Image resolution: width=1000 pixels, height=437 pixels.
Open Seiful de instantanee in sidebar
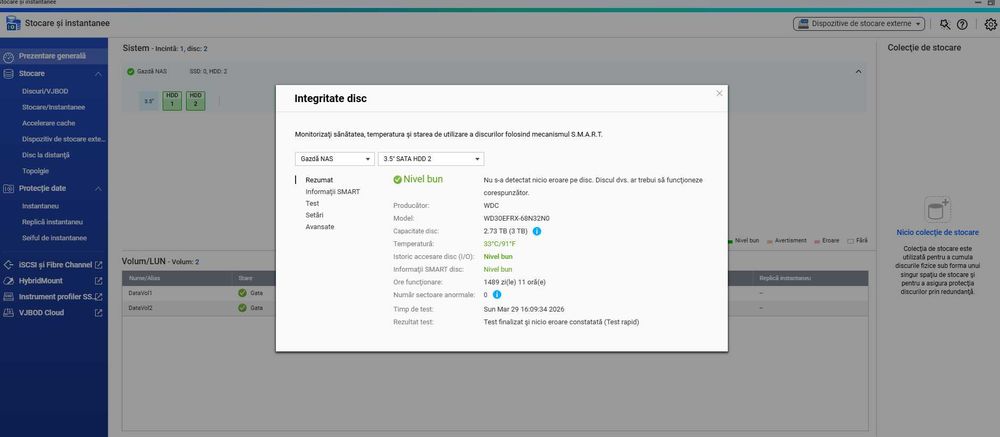[54, 238]
